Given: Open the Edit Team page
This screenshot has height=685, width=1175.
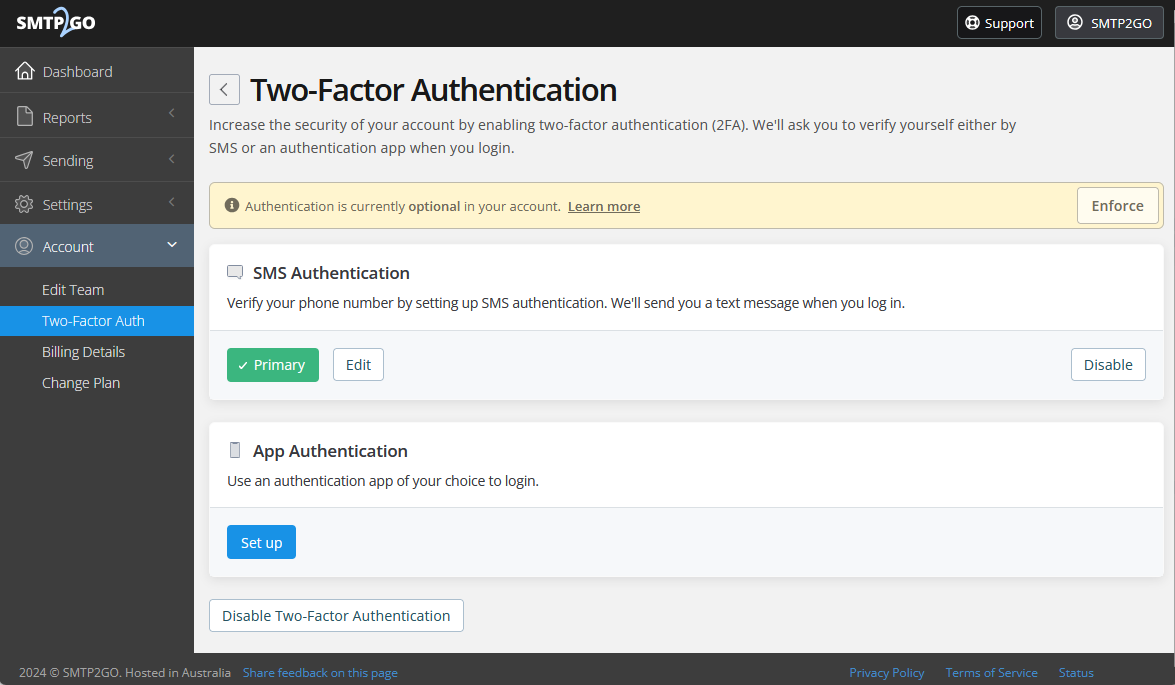Looking at the screenshot, I should [x=73, y=290].
